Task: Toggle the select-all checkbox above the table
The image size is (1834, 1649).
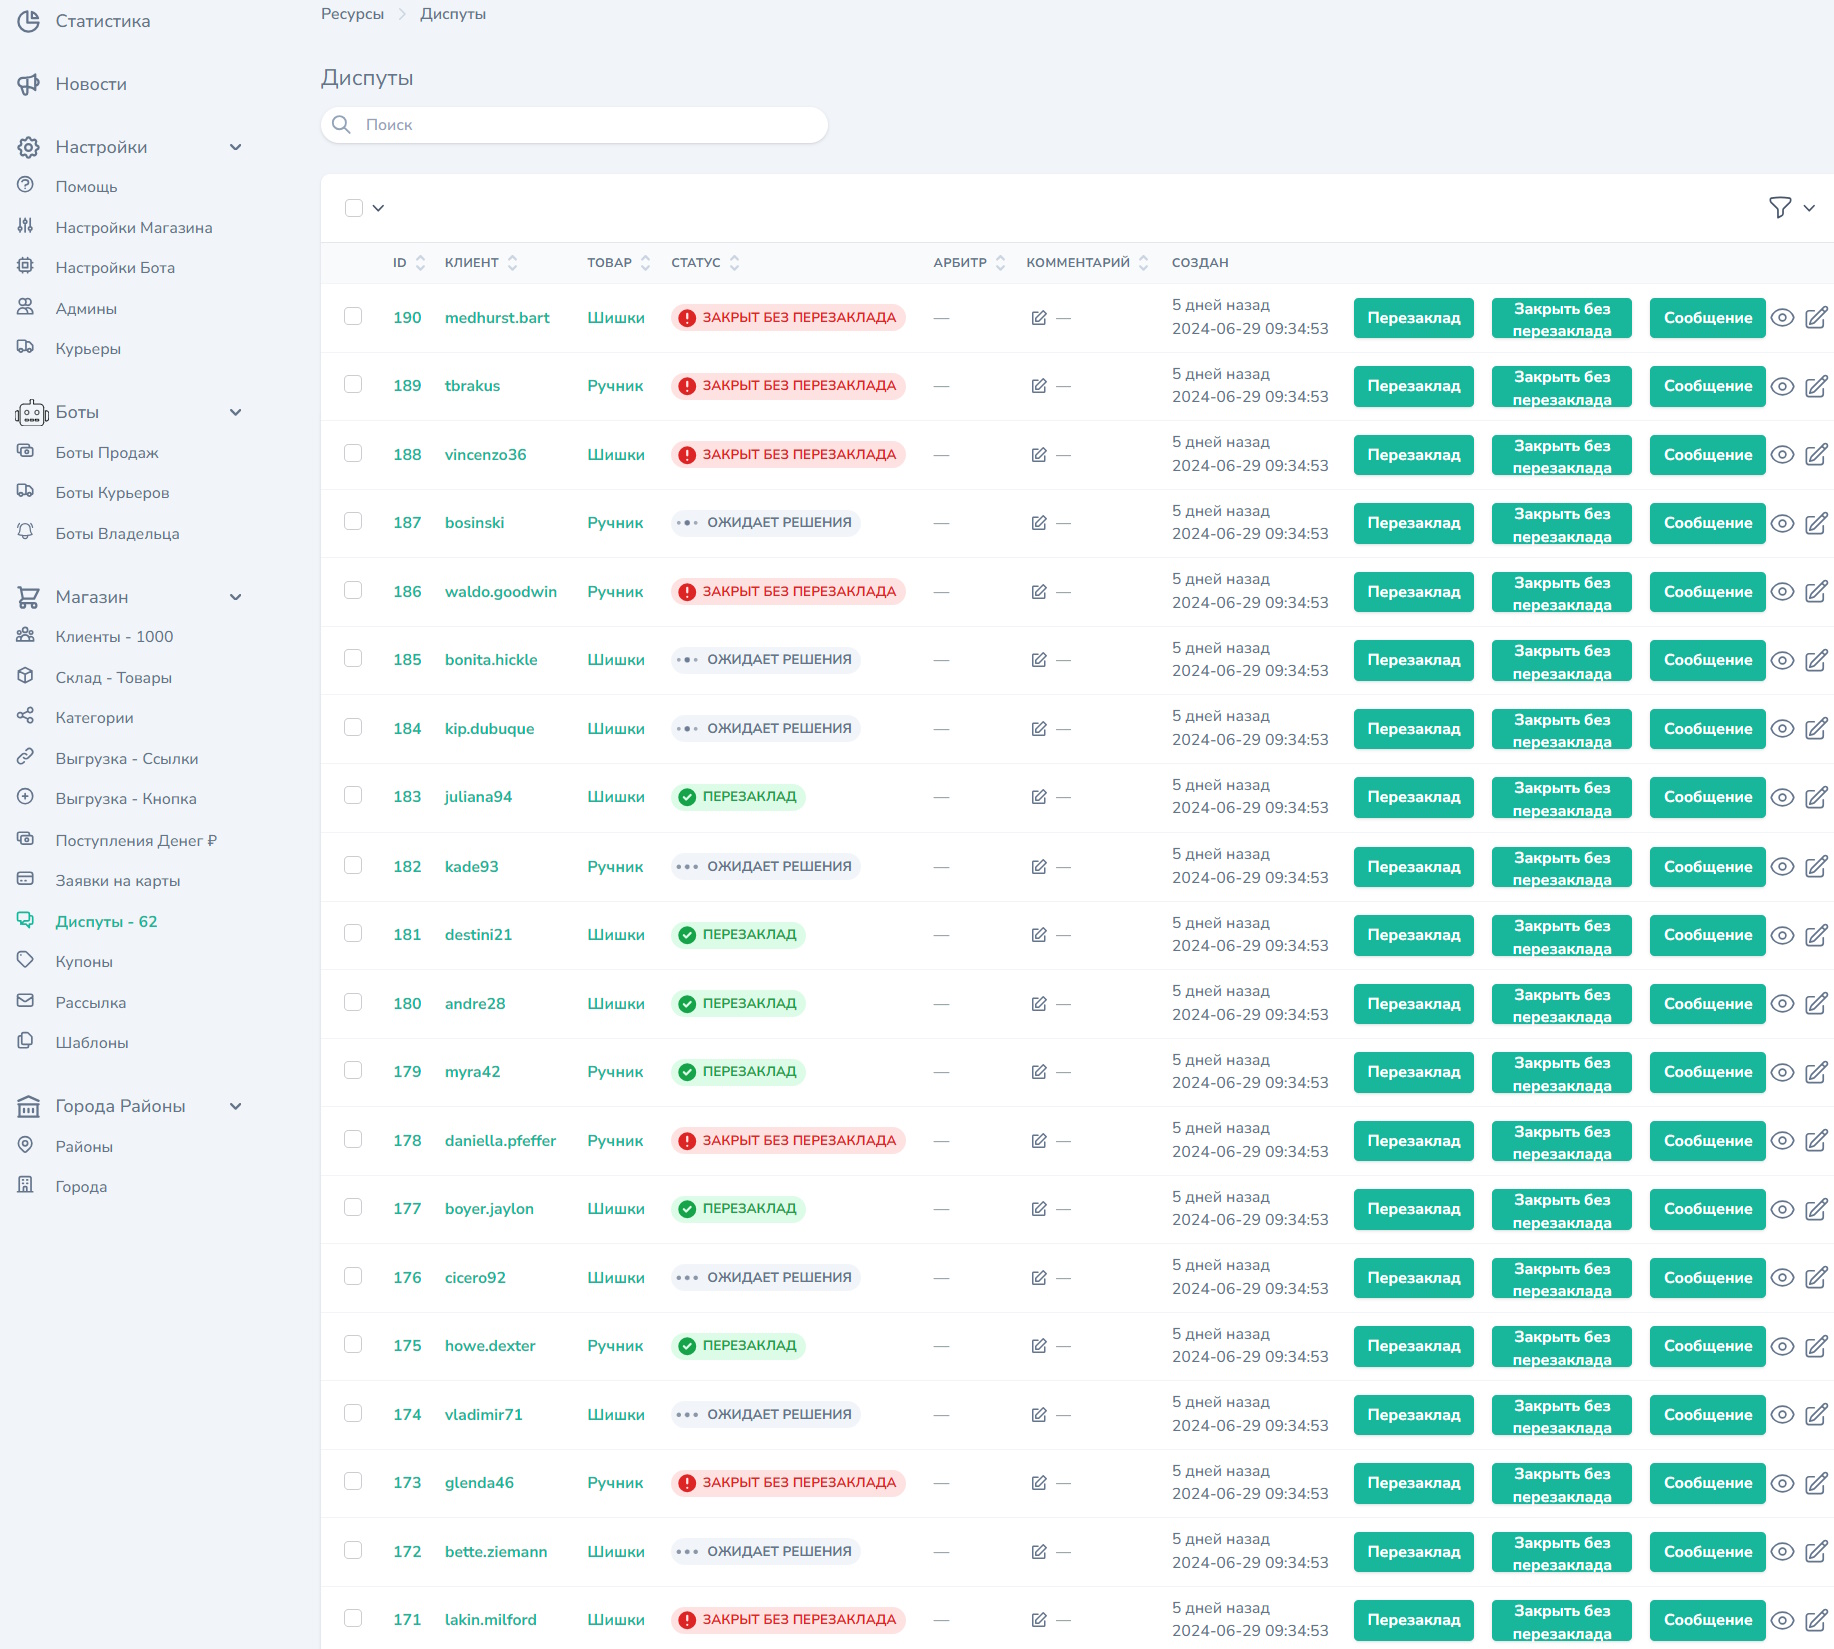Action: pos(354,208)
